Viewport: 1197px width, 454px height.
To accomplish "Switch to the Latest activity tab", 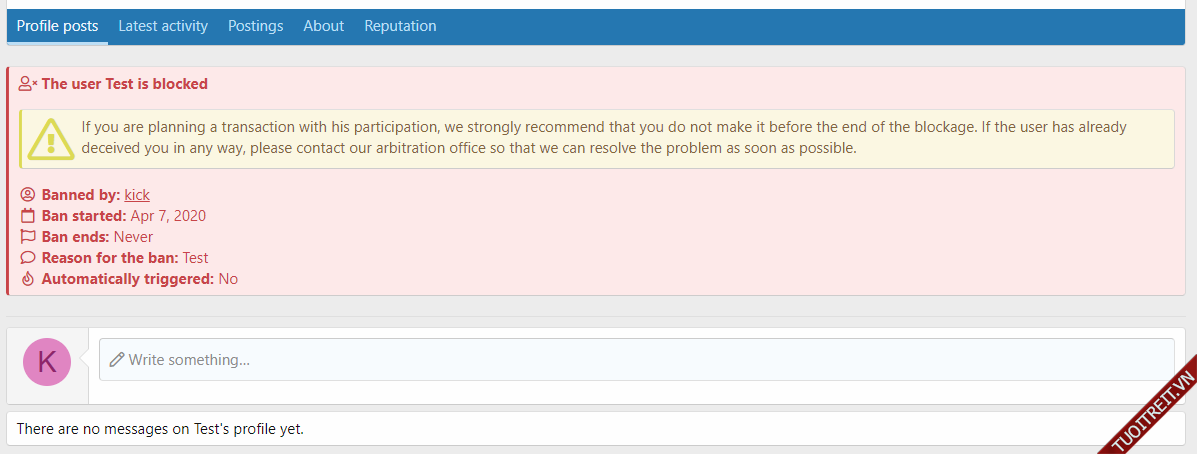I will click(163, 26).
